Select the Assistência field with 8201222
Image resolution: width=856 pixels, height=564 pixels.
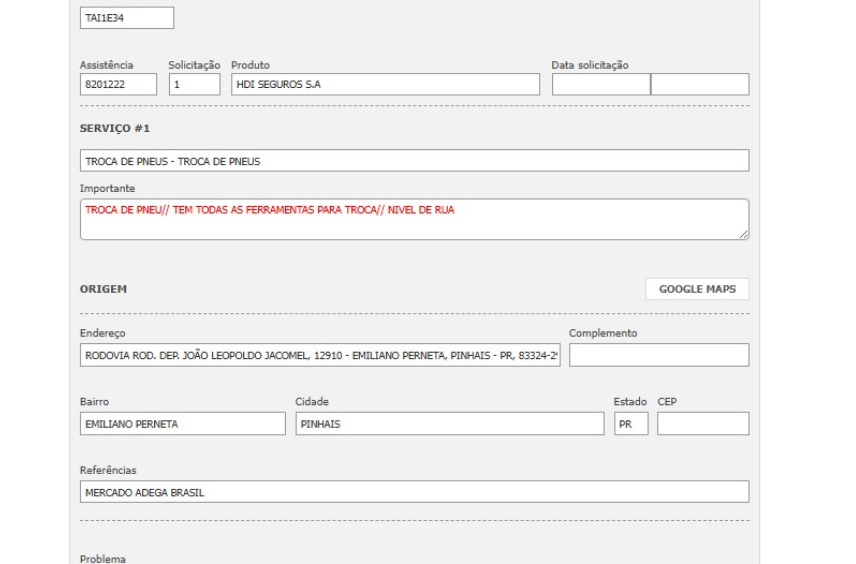pyautogui.click(x=118, y=85)
